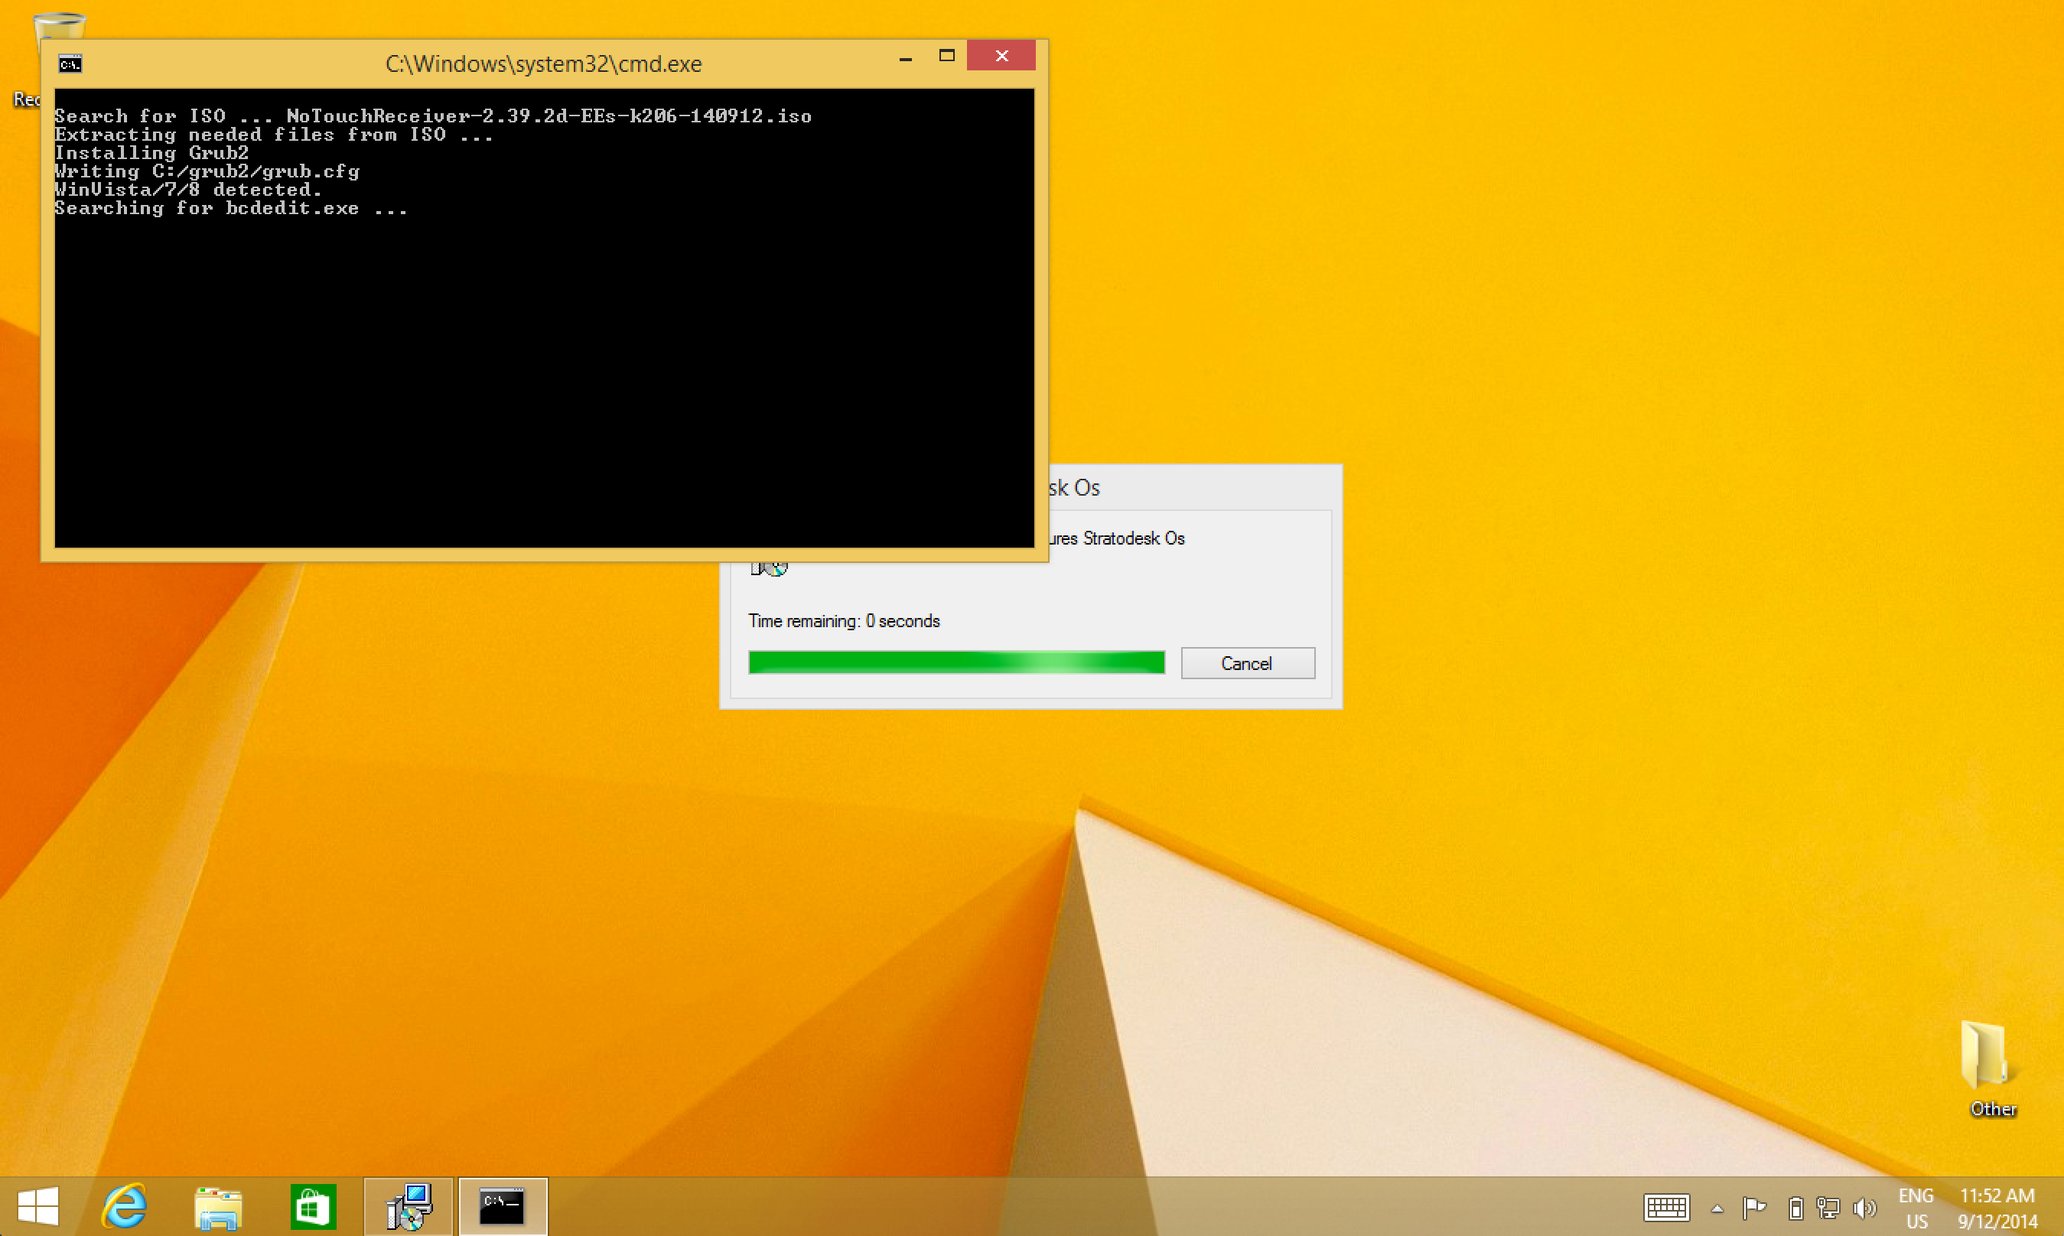Open Action Center flag icon
2064x1236 pixels.
tap(1754, 1208)
